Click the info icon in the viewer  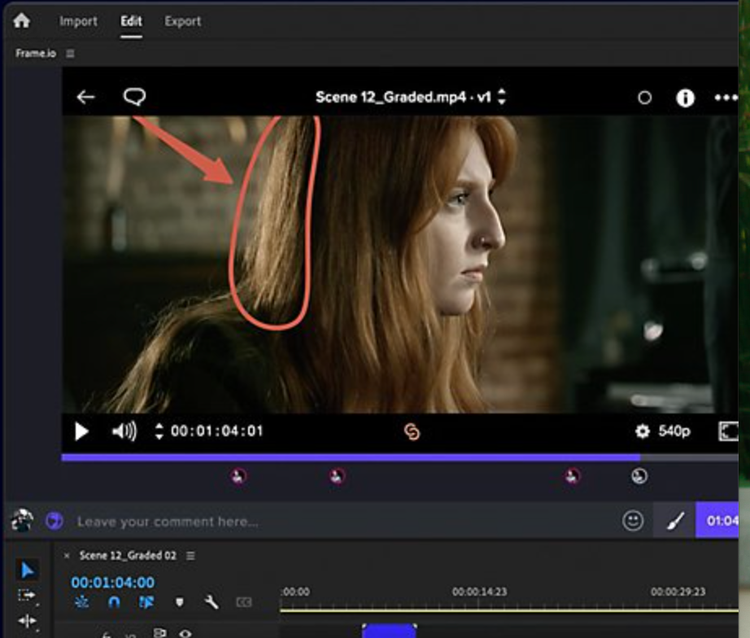(x=685, y=98)
